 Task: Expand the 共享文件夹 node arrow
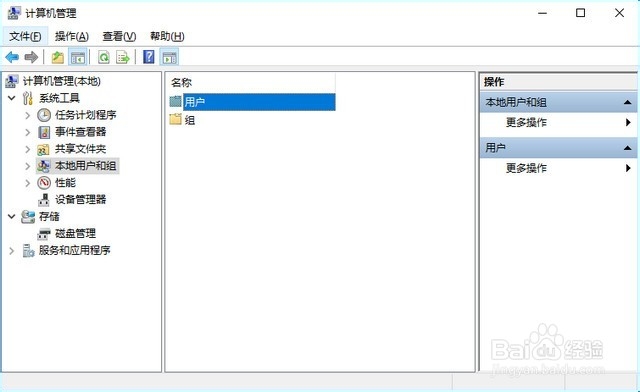27,149
